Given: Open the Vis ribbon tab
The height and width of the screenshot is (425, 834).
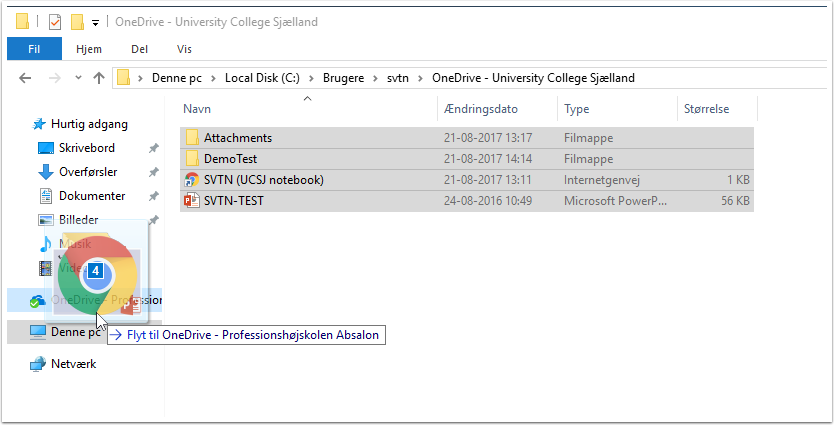Looking at the screenshot, I should pos(184,49).
